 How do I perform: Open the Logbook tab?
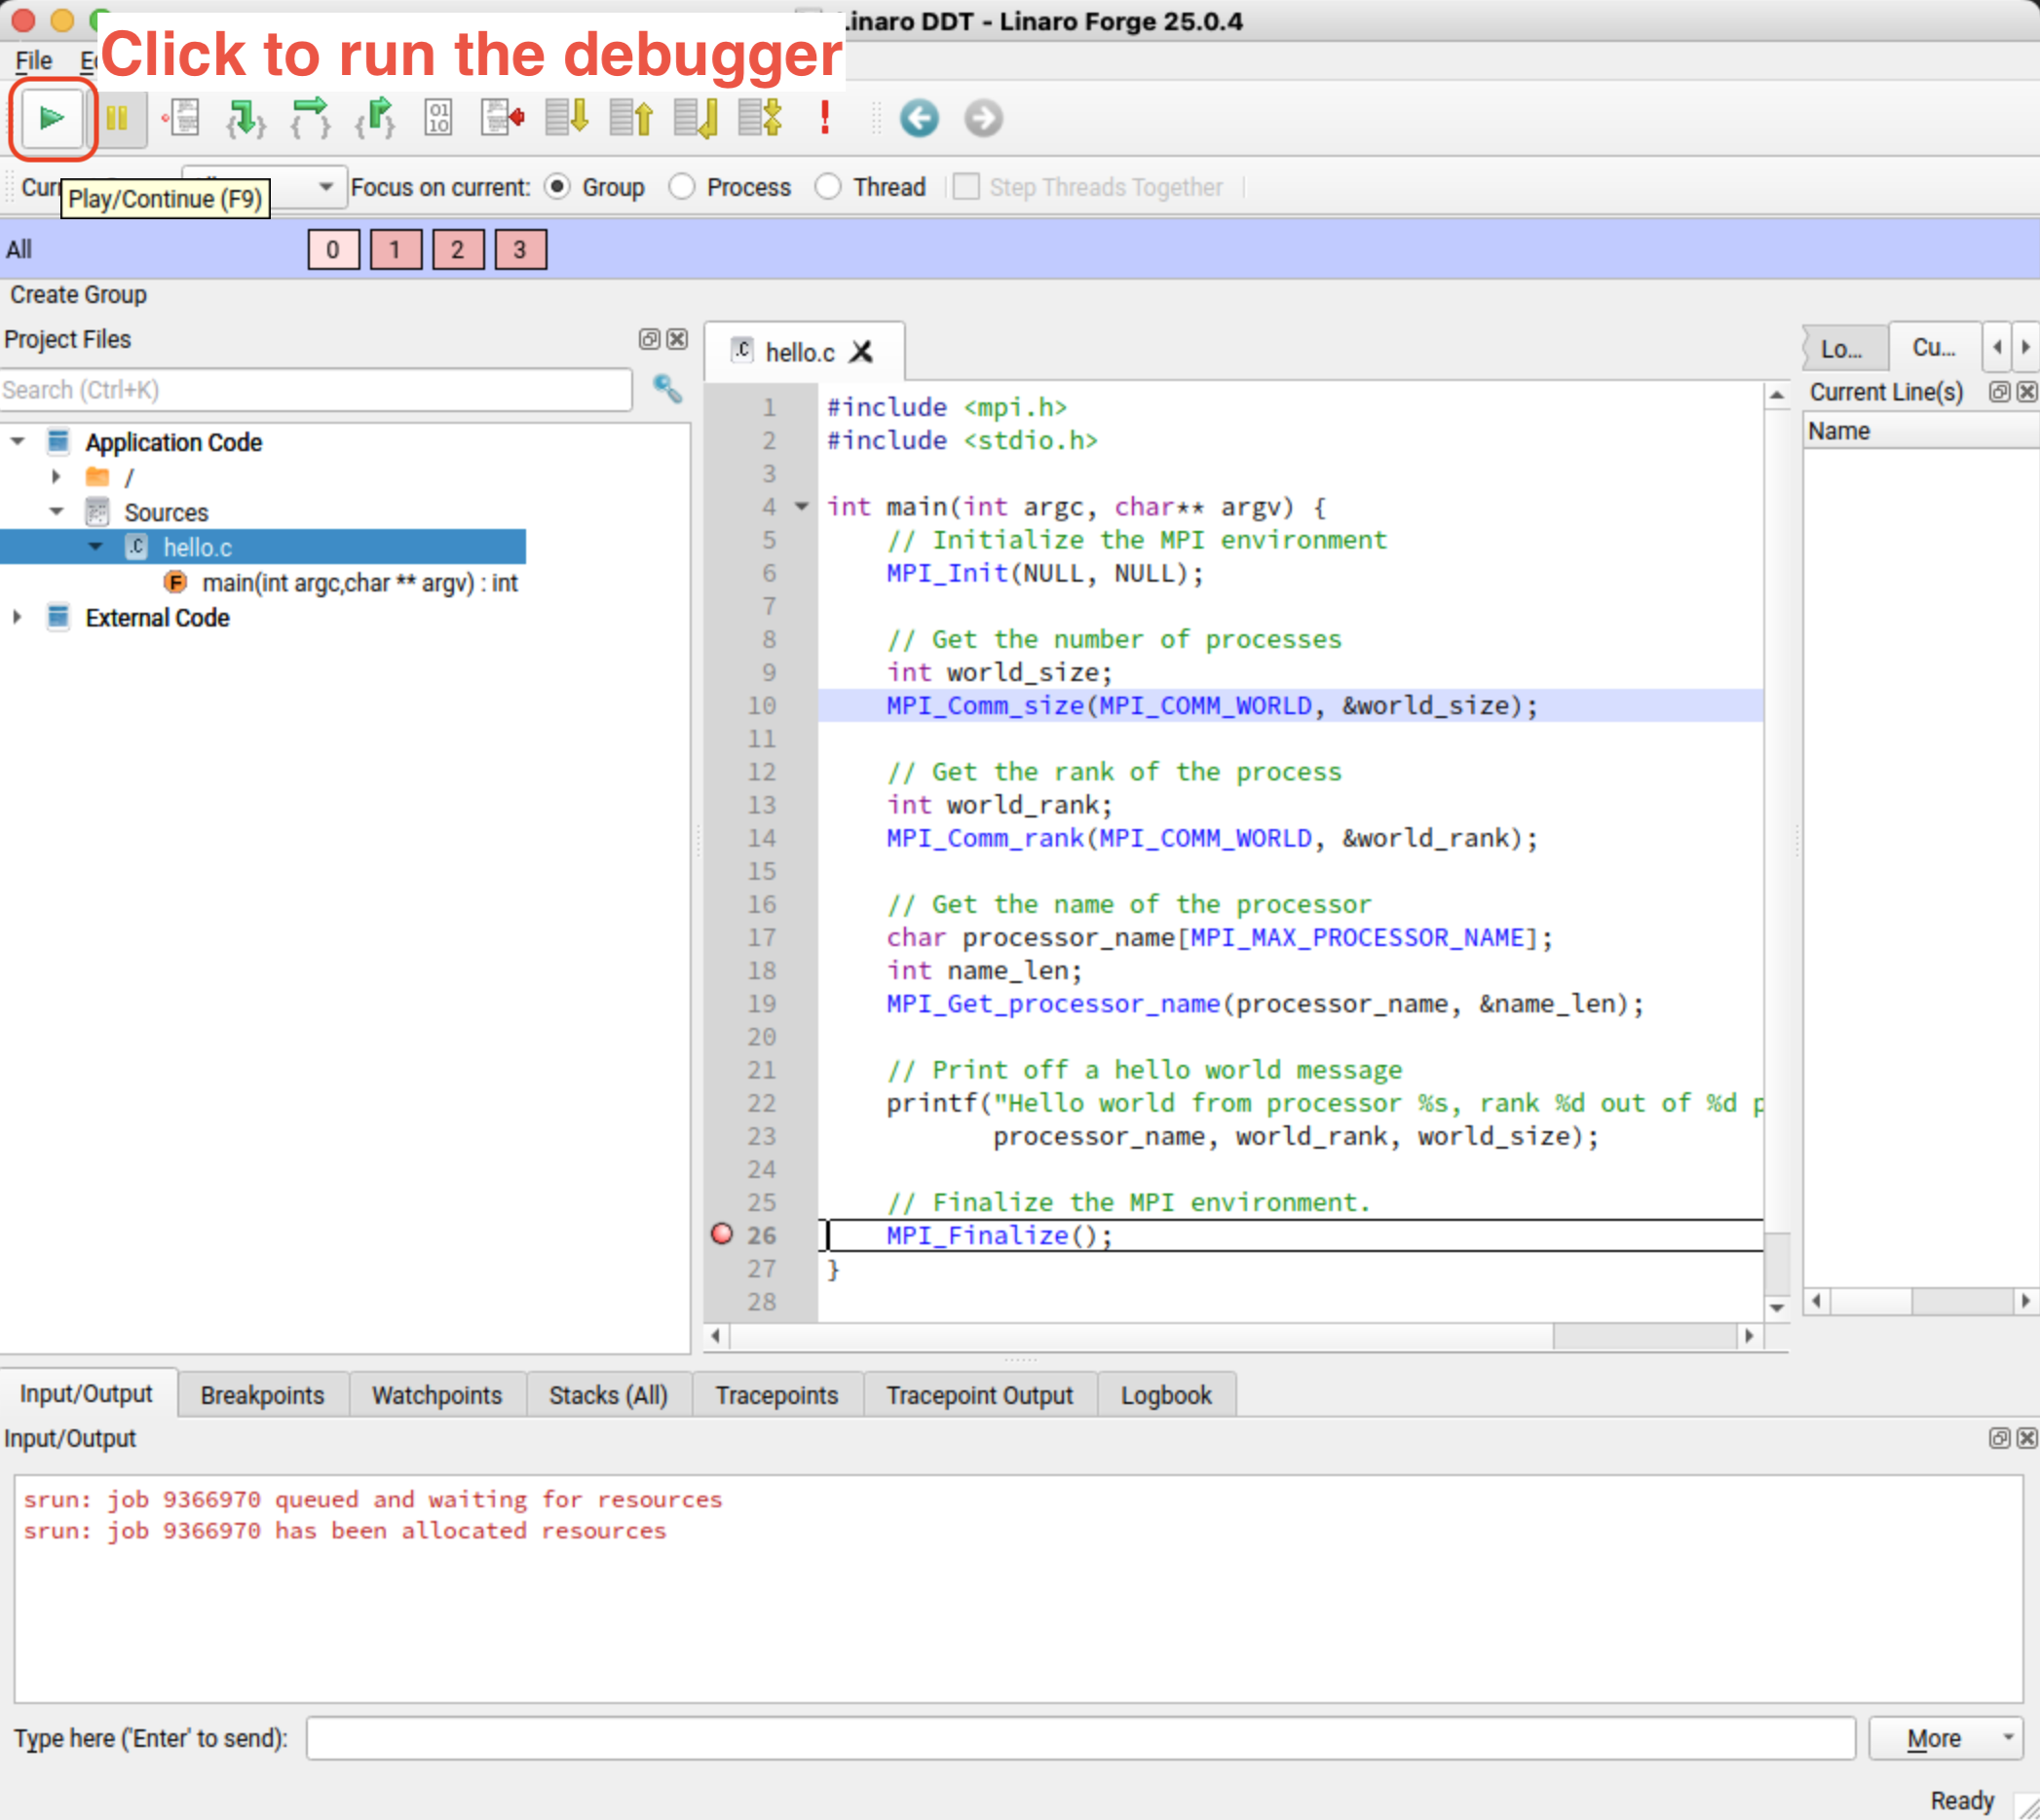1166,1394
